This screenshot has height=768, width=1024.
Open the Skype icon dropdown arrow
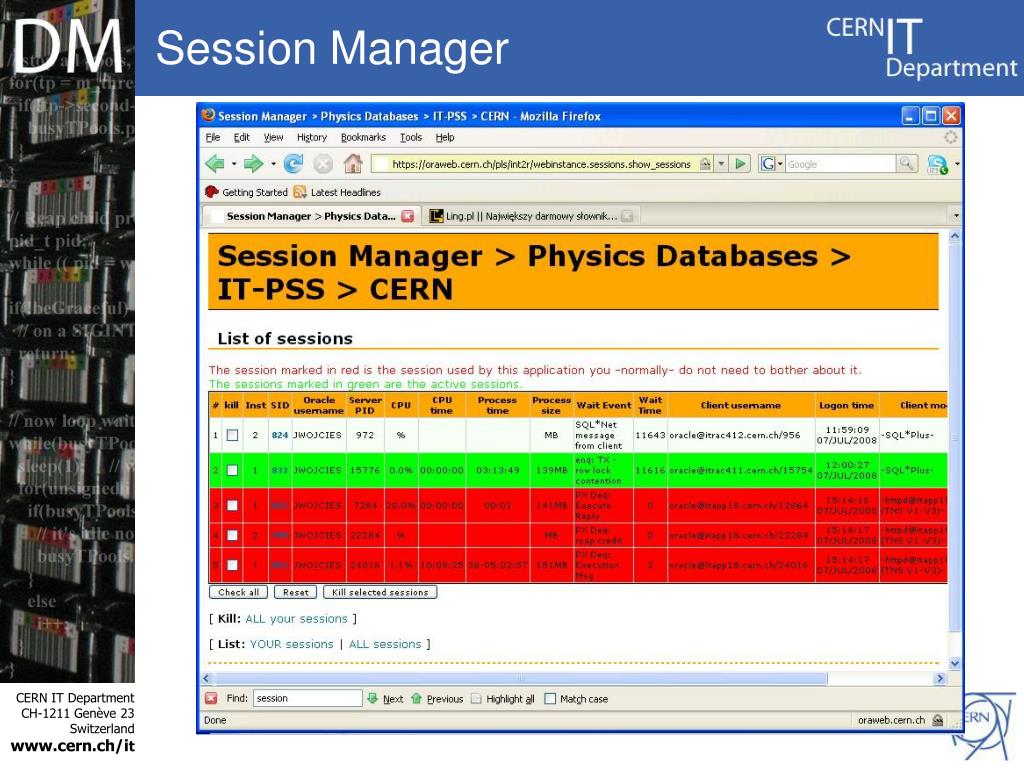click(957, 164)
